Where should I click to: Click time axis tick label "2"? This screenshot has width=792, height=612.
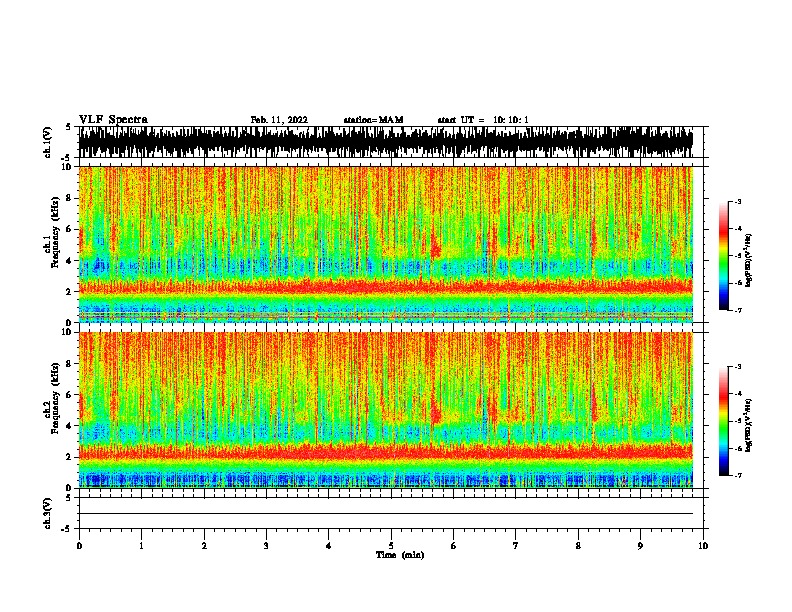click(x=204, y=546)
